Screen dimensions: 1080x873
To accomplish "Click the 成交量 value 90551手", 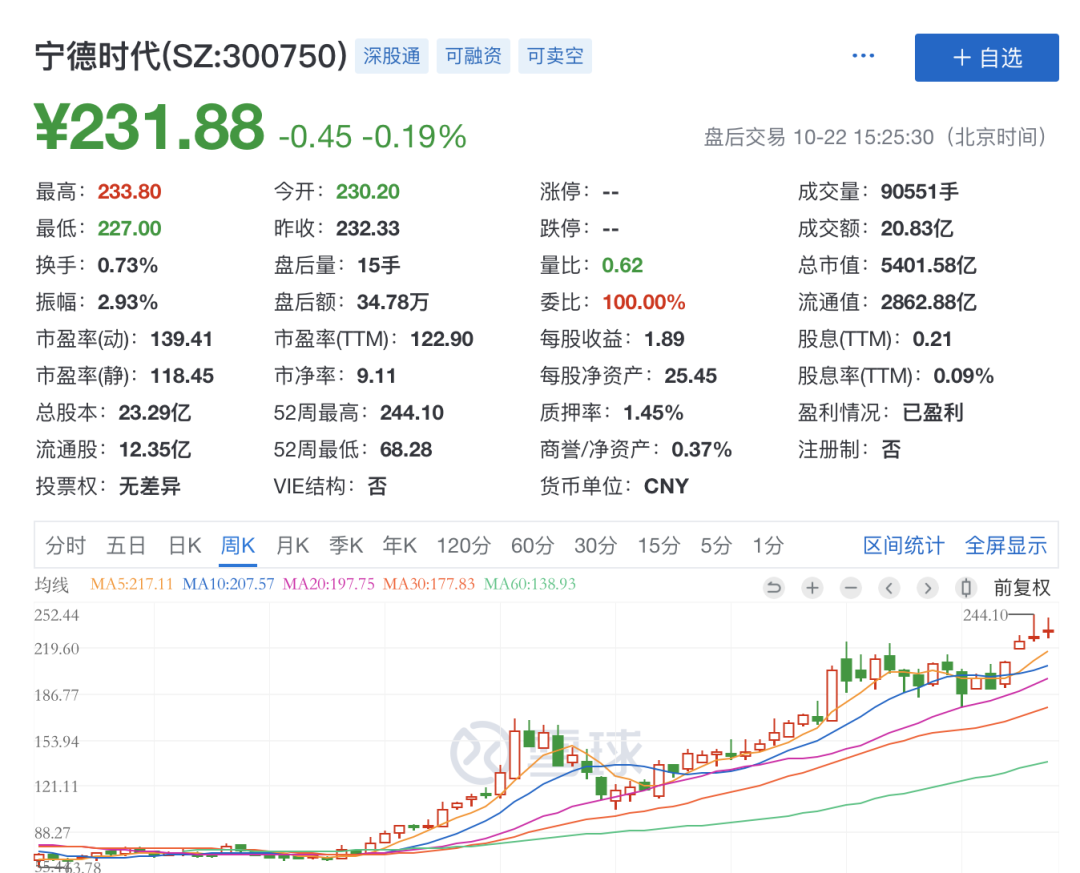I will point(920,192).
